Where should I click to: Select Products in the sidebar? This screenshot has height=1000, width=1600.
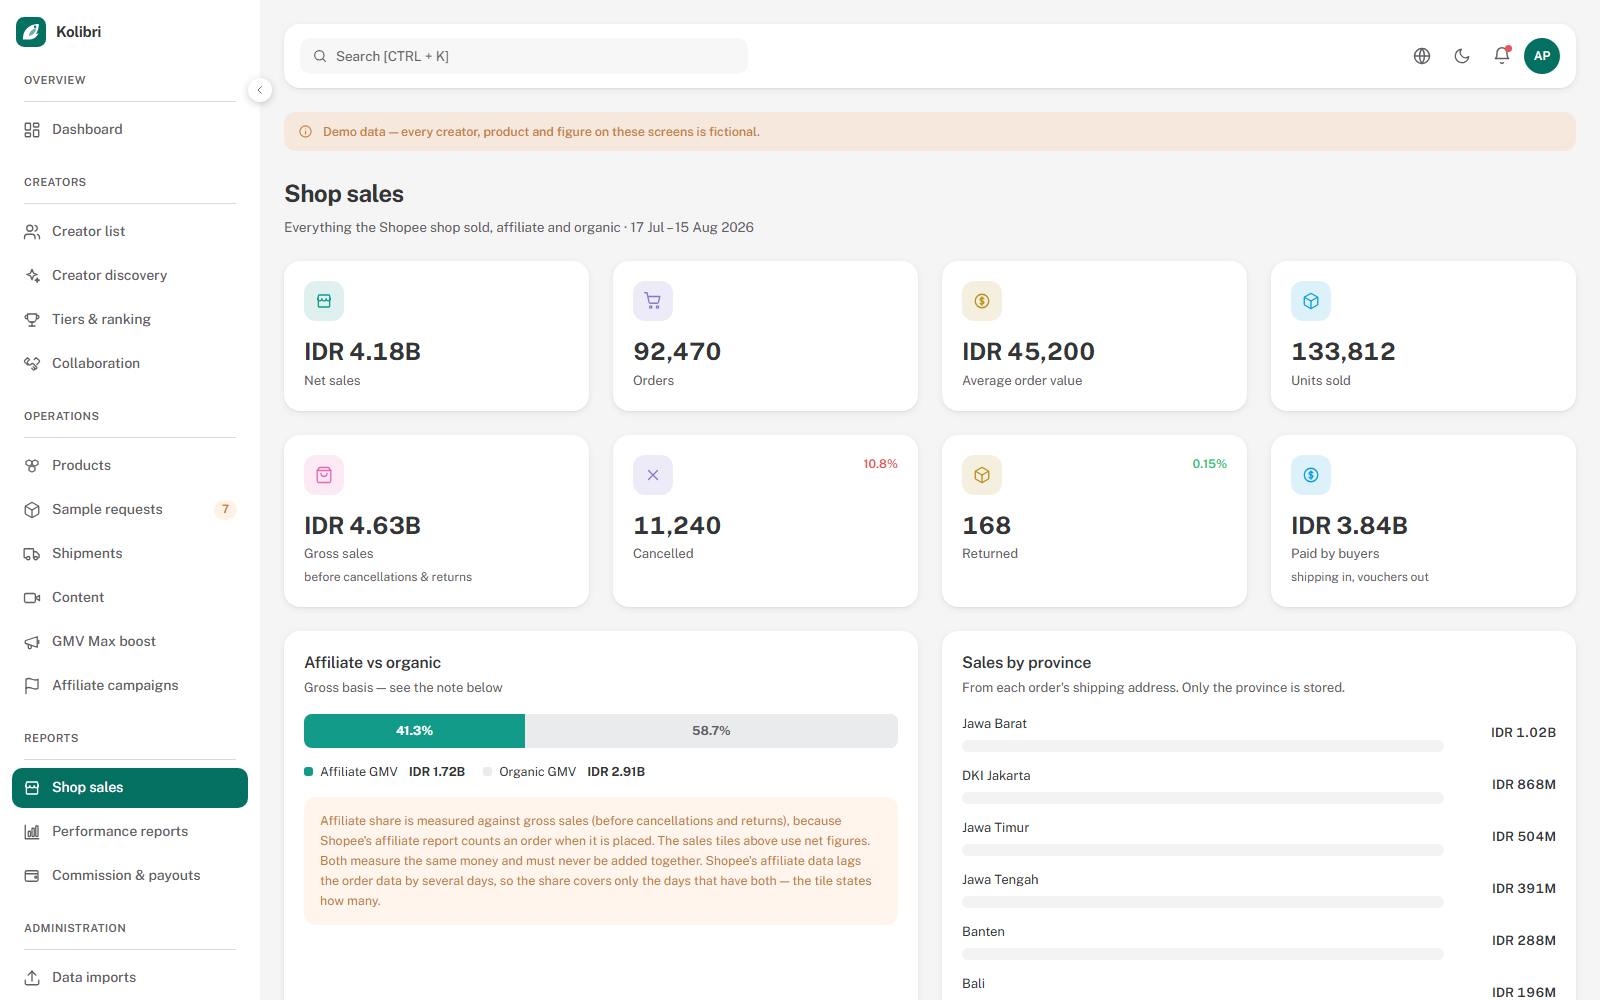click(130, 465)
